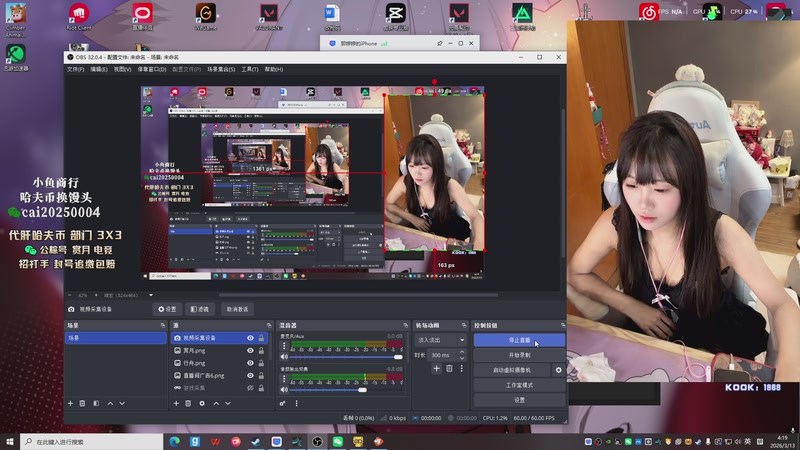This screenshot has height=450, width=800.
Task: Open Scene Collection (S) menu
Action: tap(221, 69)
